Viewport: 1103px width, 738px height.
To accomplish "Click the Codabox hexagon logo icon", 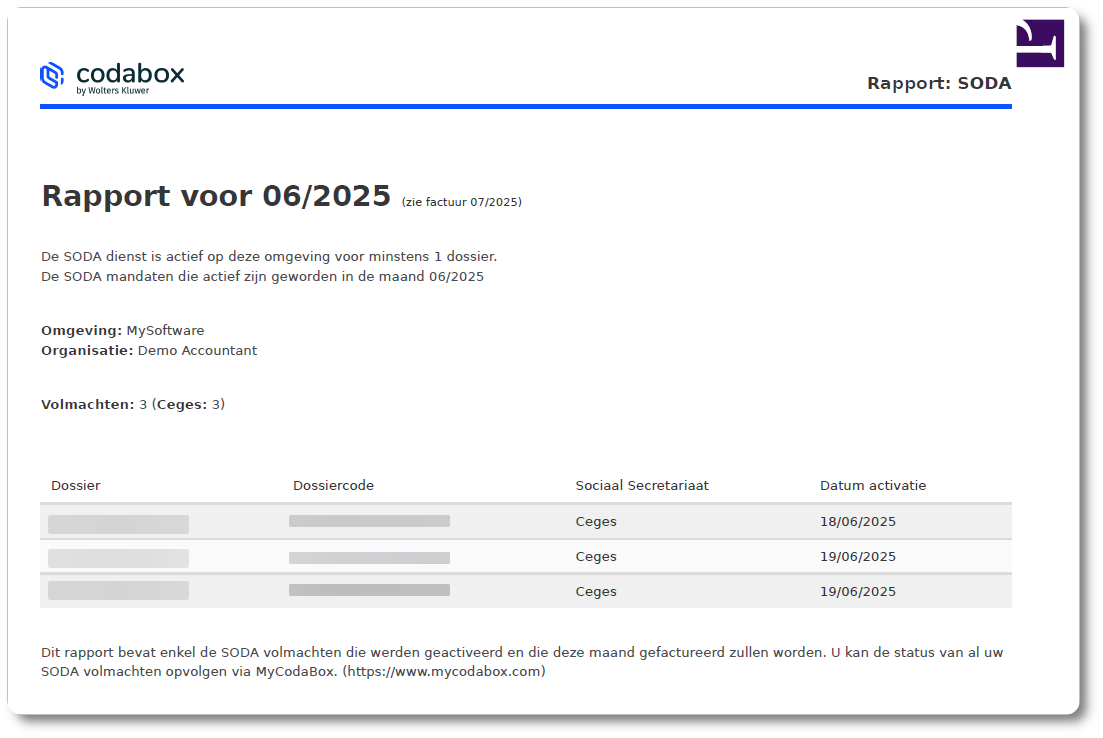I will [53, 75].
